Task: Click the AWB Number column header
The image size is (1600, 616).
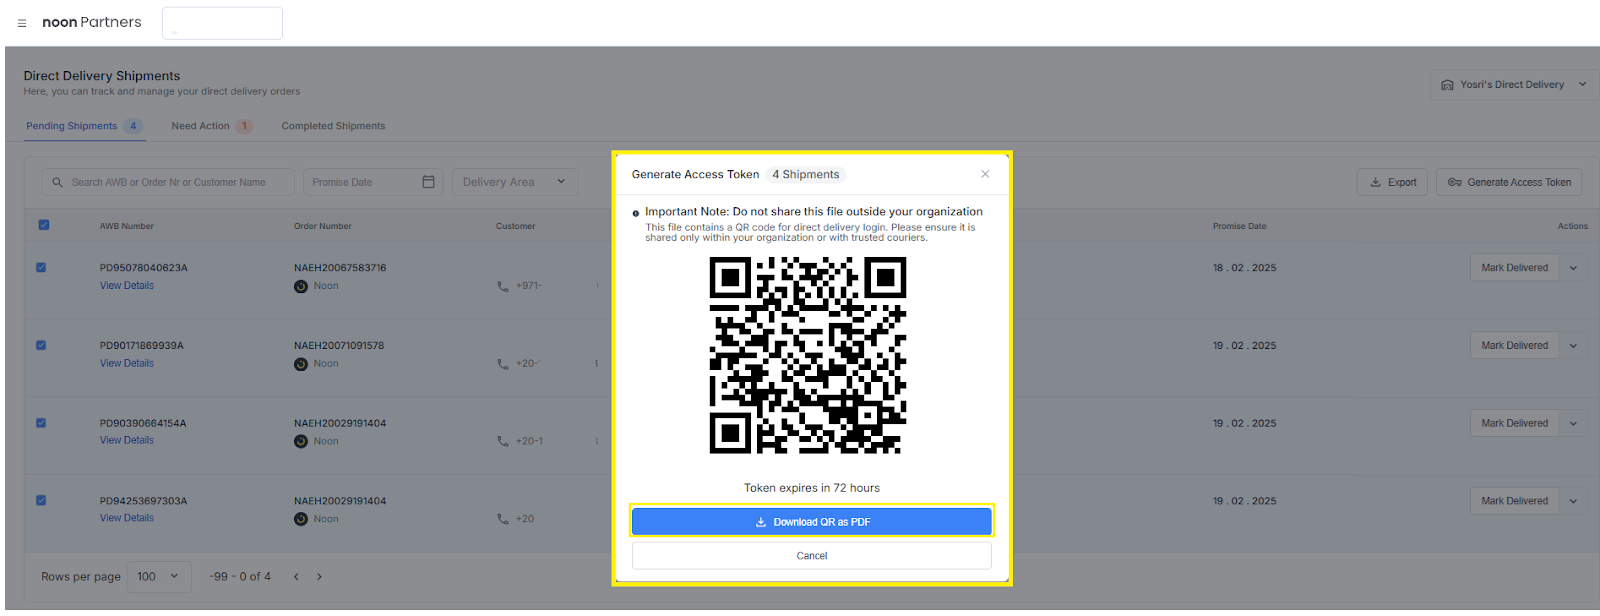Action: click(x=127, y=226)
